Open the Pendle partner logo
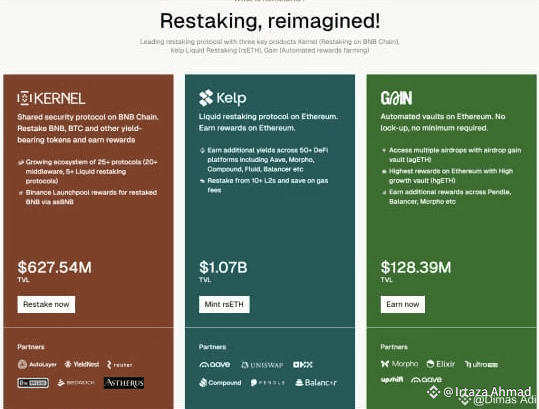This screenshot has height=409, width=539. coord(268,383)
